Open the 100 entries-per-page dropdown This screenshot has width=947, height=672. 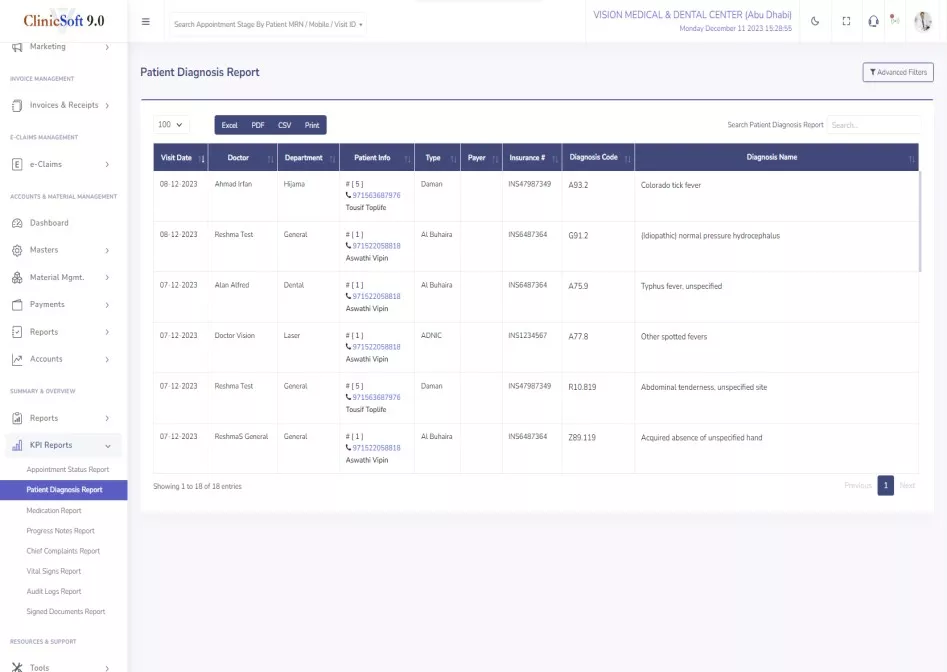(171, 125)
